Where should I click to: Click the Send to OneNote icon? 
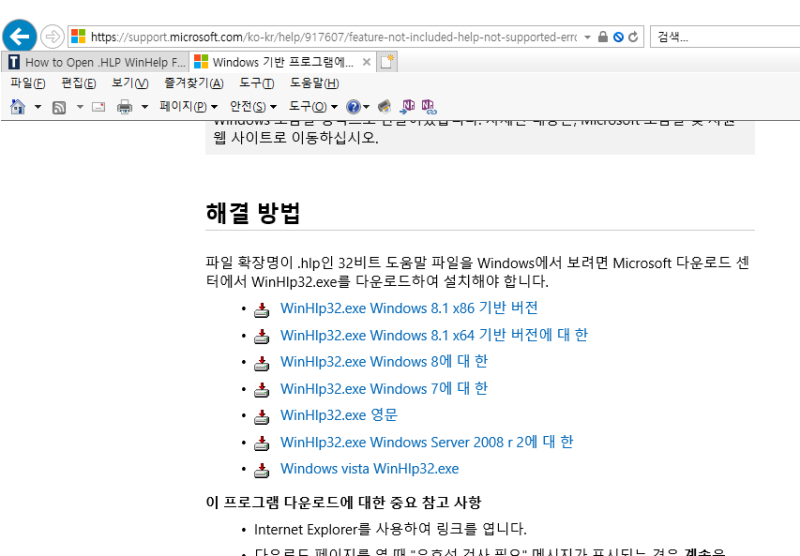407,106
